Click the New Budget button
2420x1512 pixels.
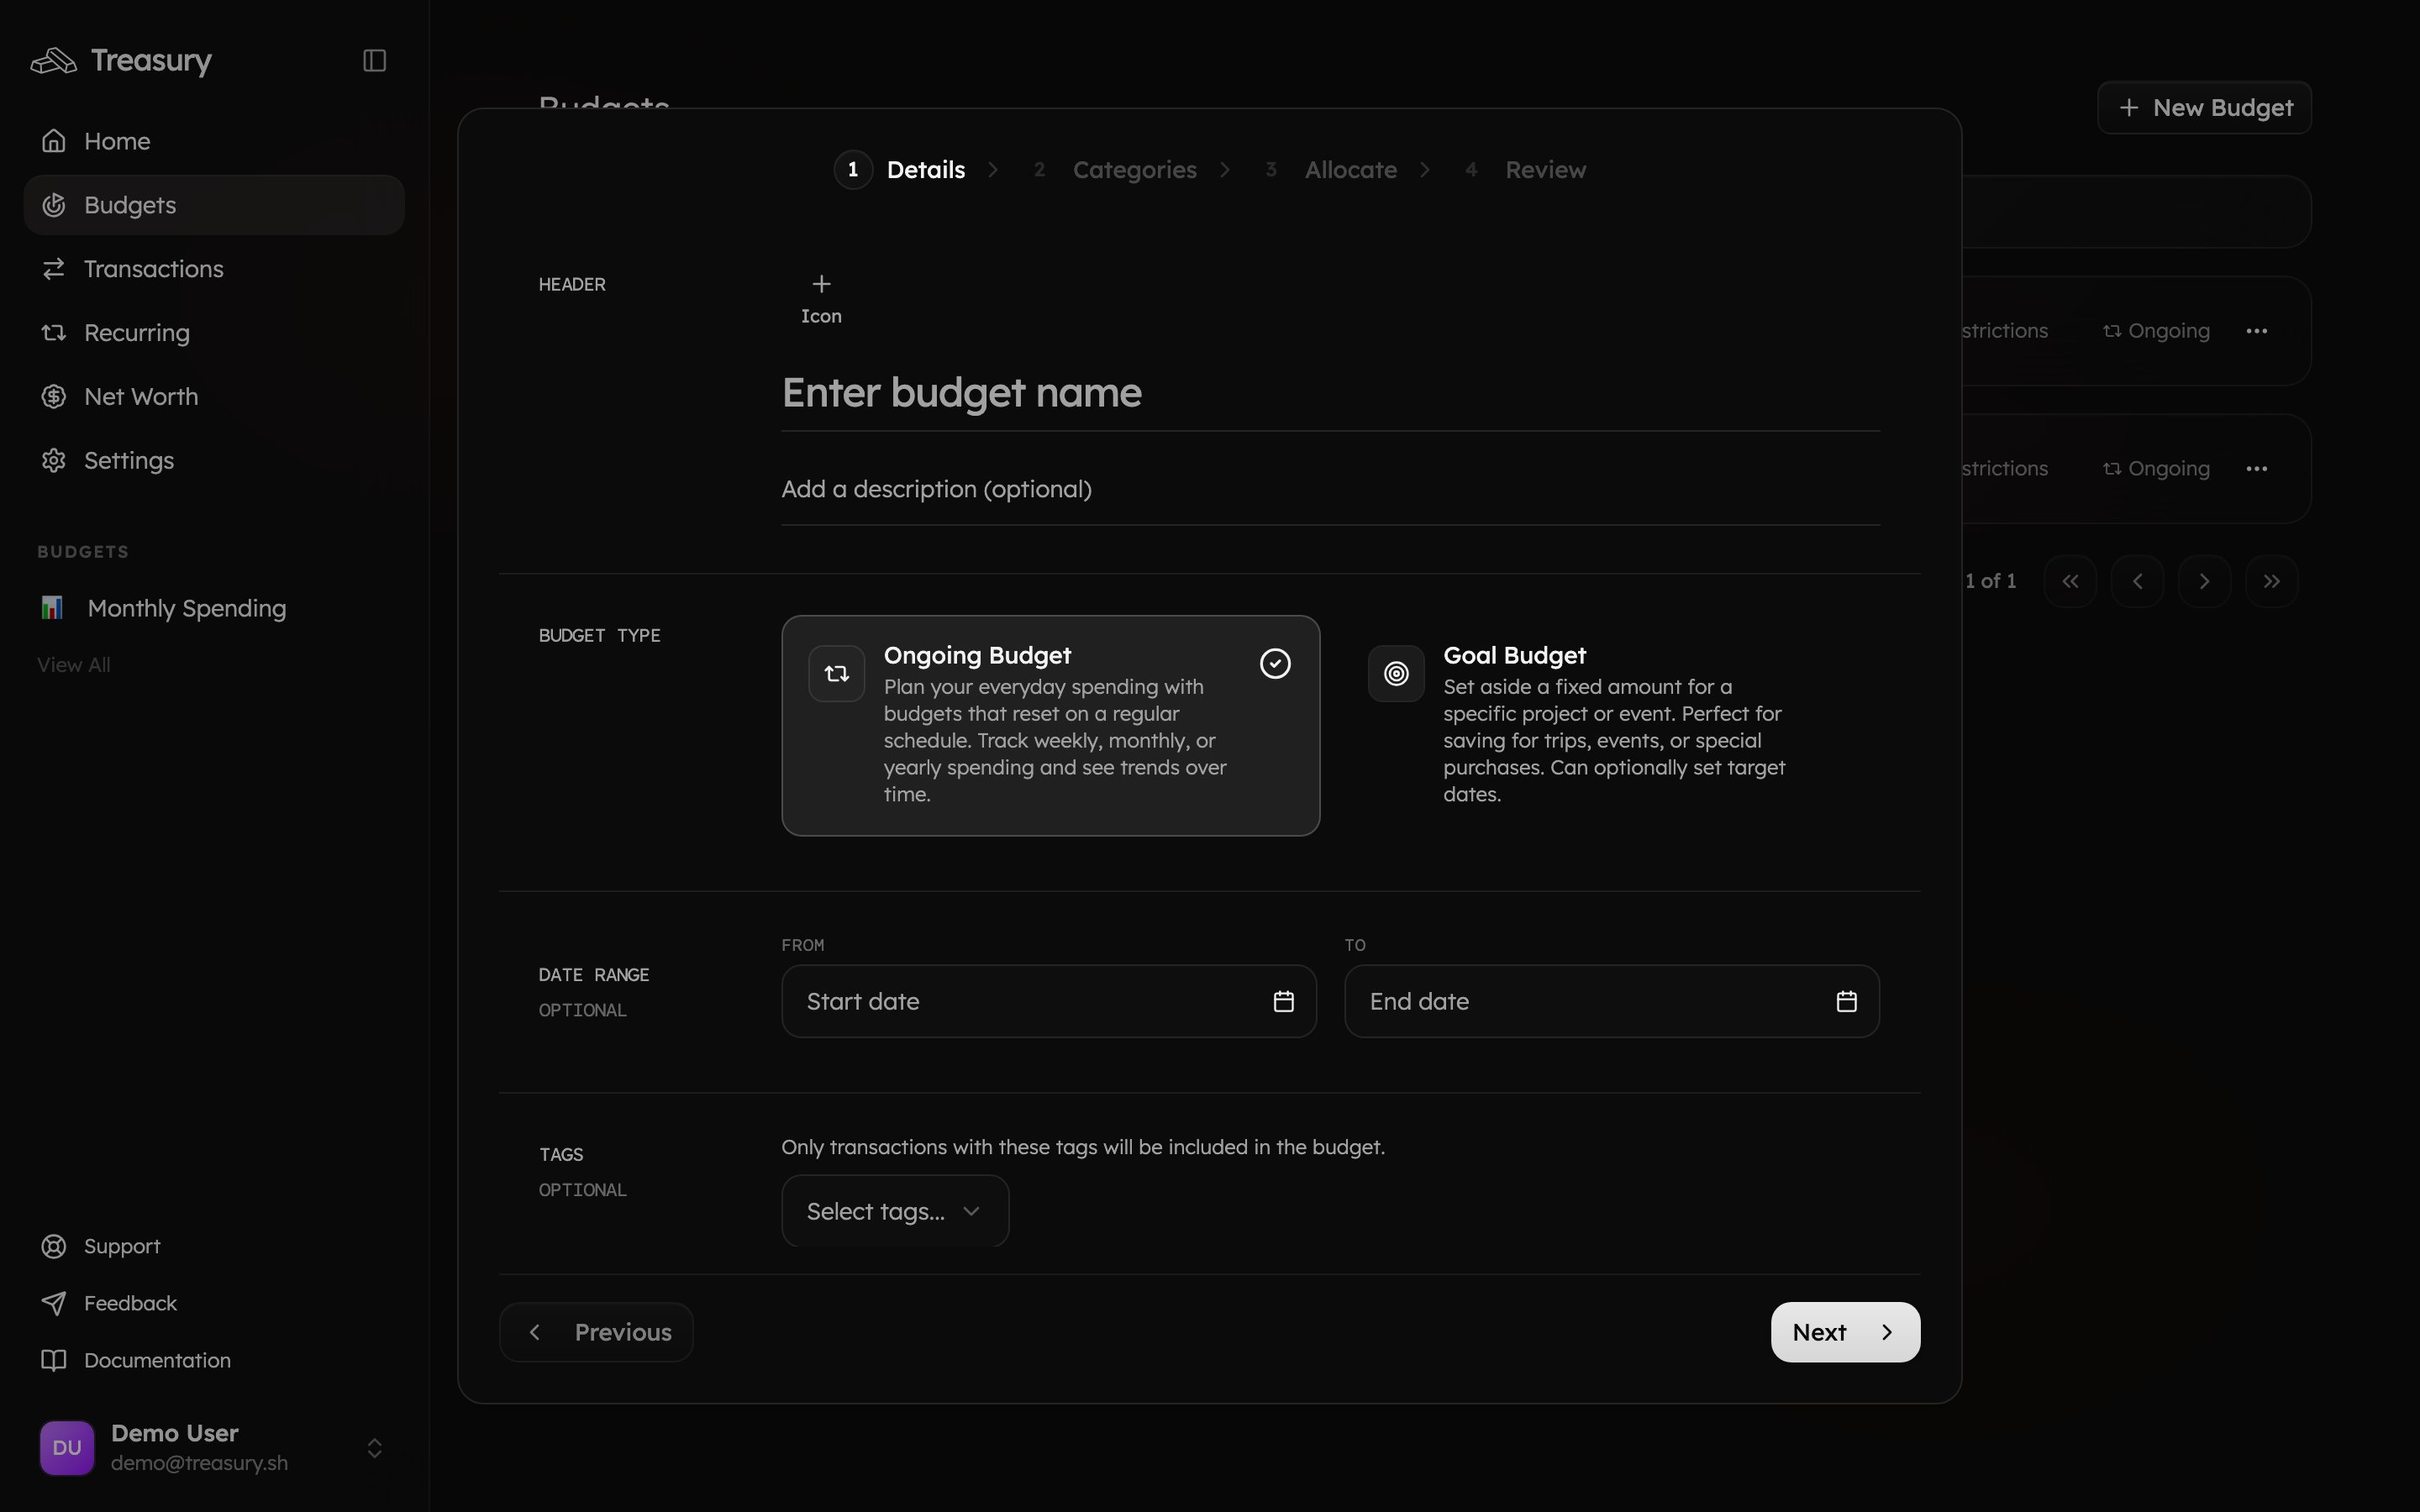2204,108
